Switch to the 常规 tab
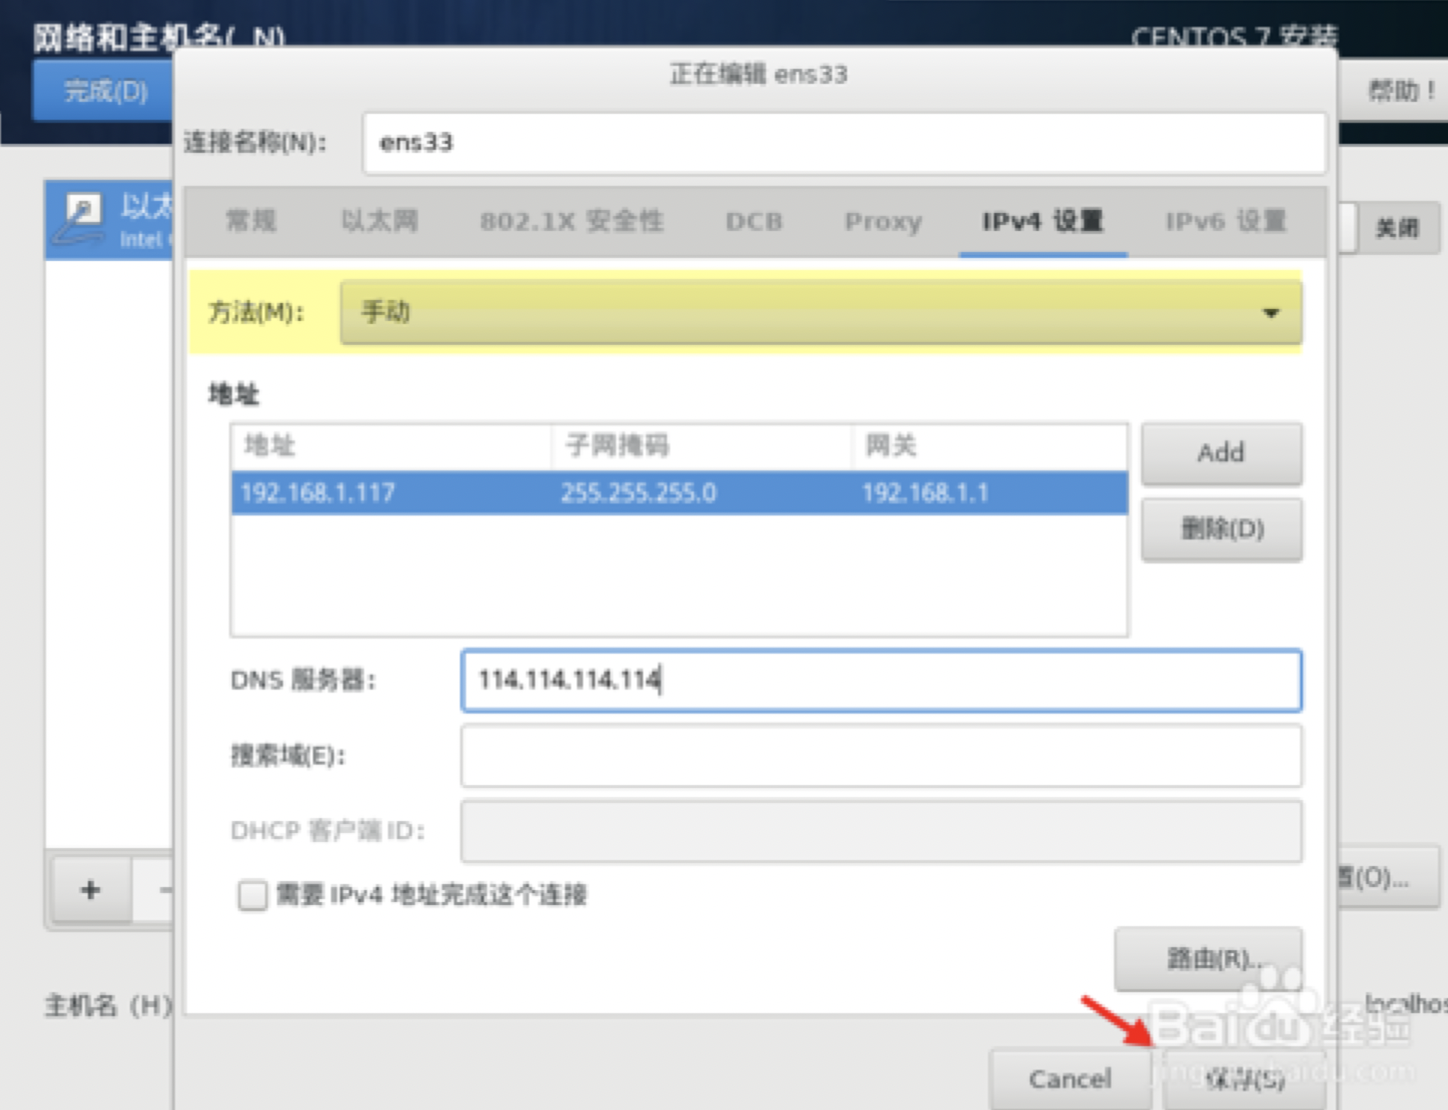The height and width of the screenshot is (1110, 1448). [x=250, y=221]
